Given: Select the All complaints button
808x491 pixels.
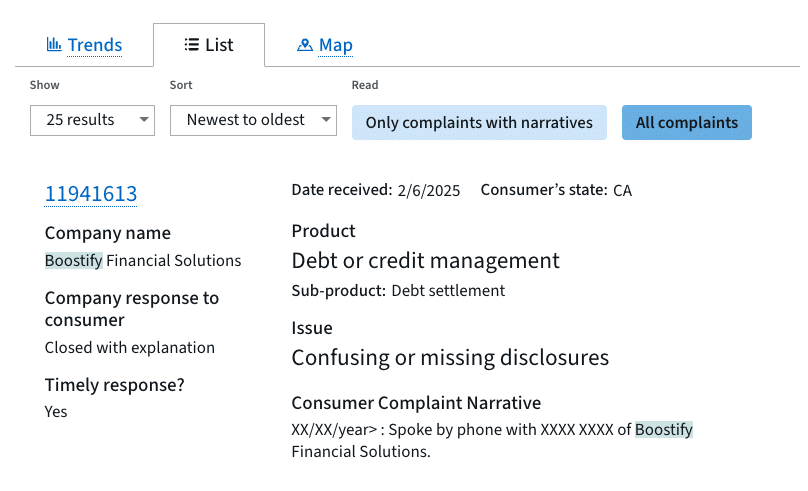Looking at the screenshot, I should point(686,123).
